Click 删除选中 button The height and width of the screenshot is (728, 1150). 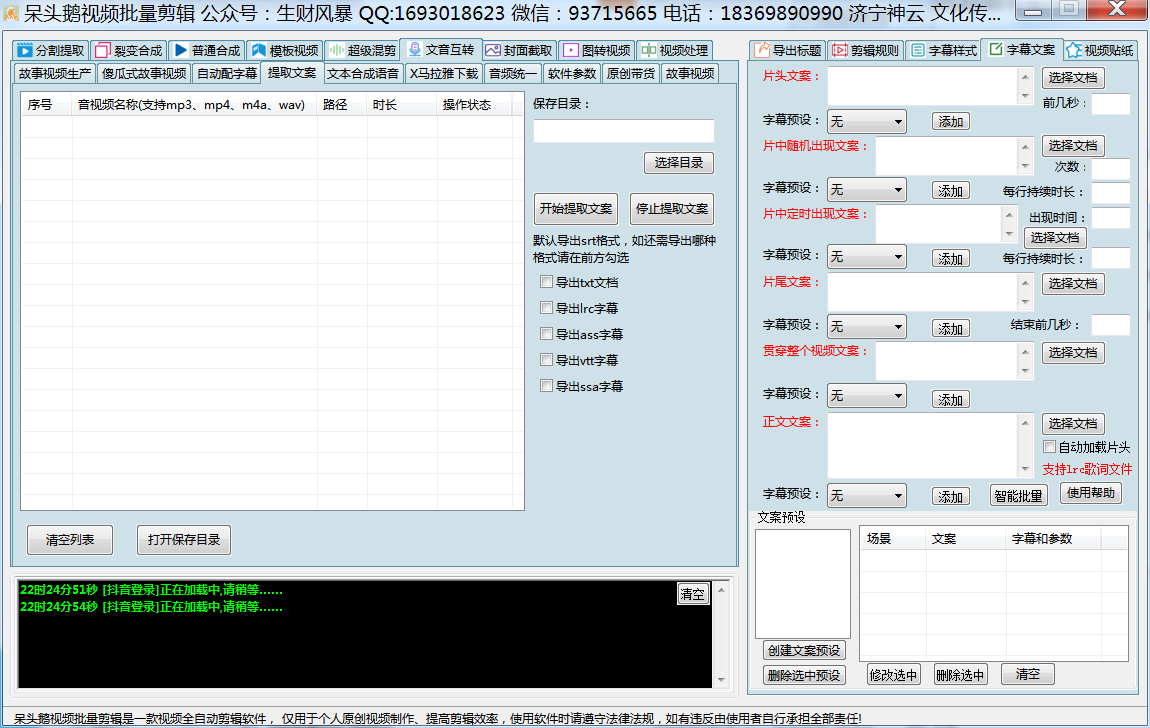[960, 675]
